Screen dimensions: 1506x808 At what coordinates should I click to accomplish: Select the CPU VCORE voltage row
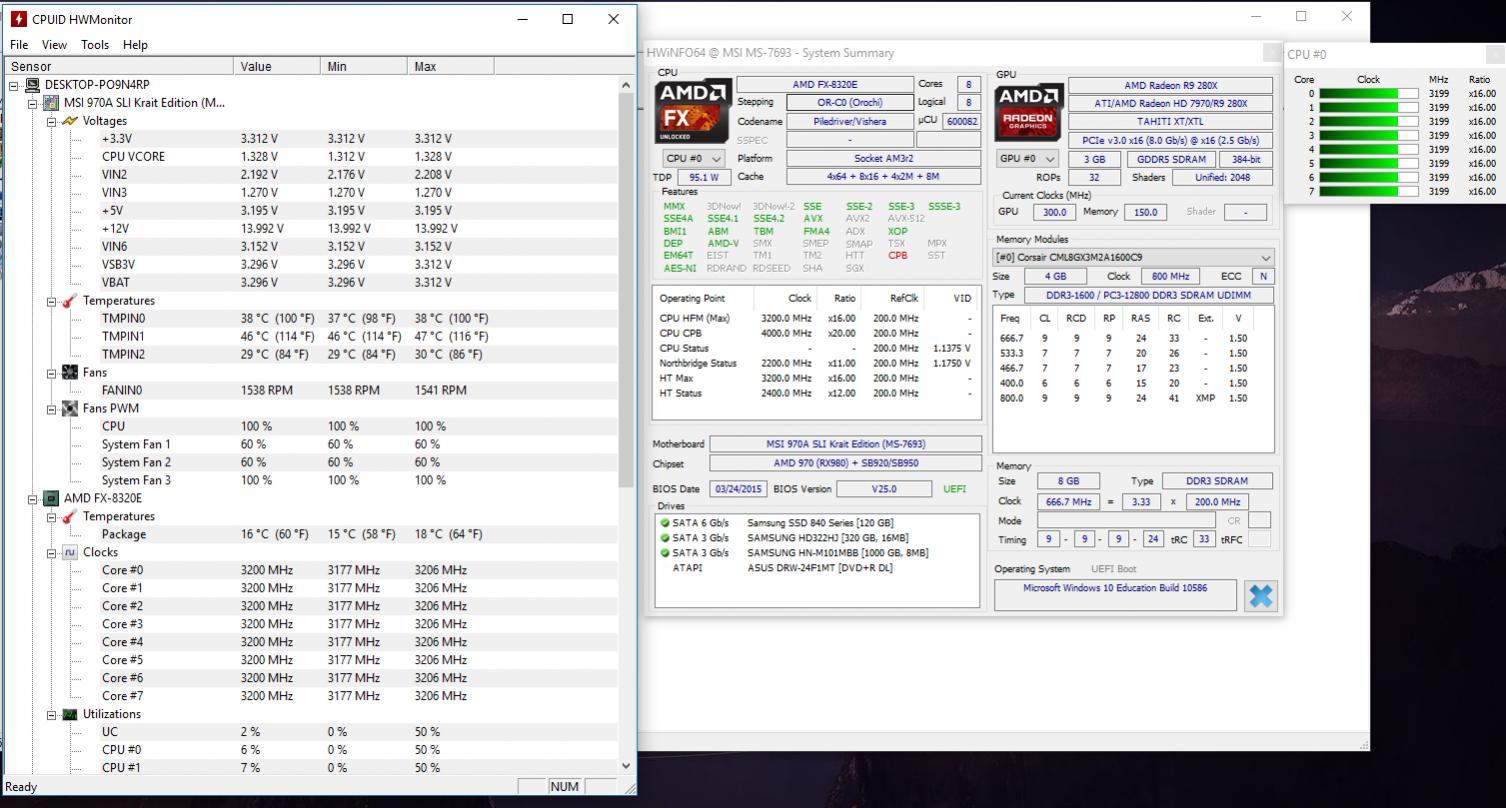click(310, 157)
